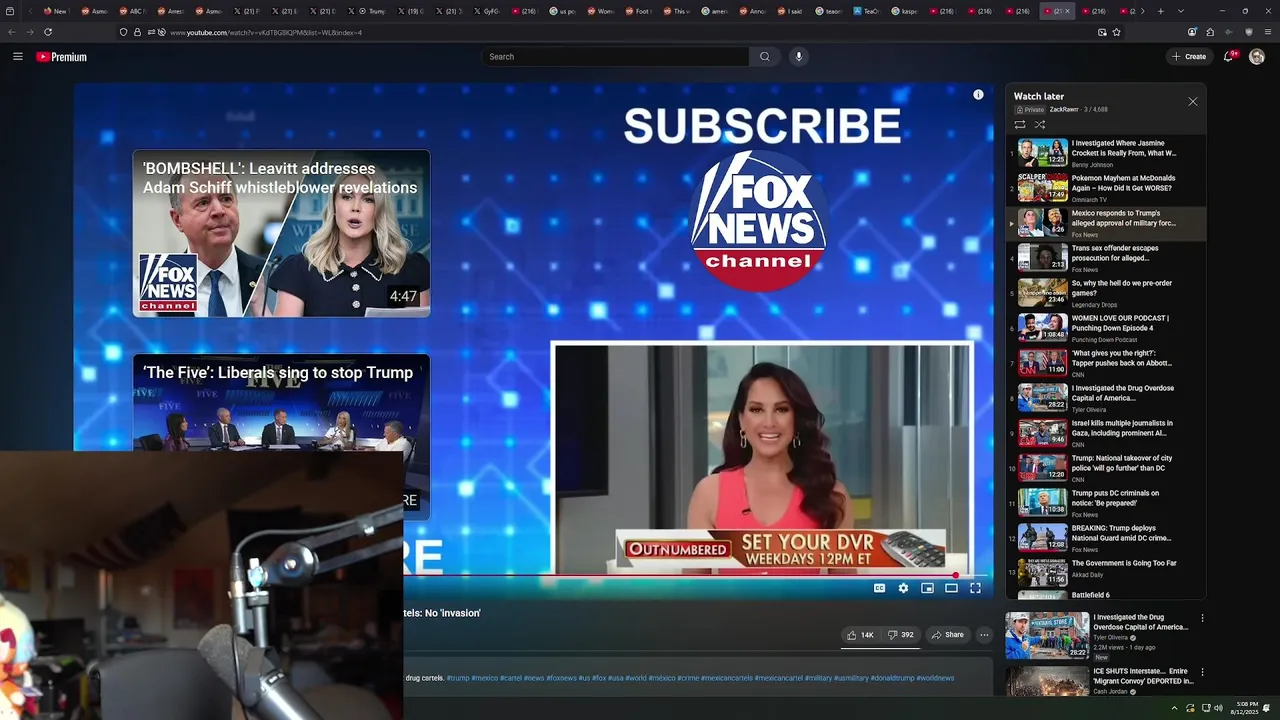The width and height of the screenshot is (1280, 720).
Task: Play 'Trump: National takeover of city police' item
Action: point(1105,468)
